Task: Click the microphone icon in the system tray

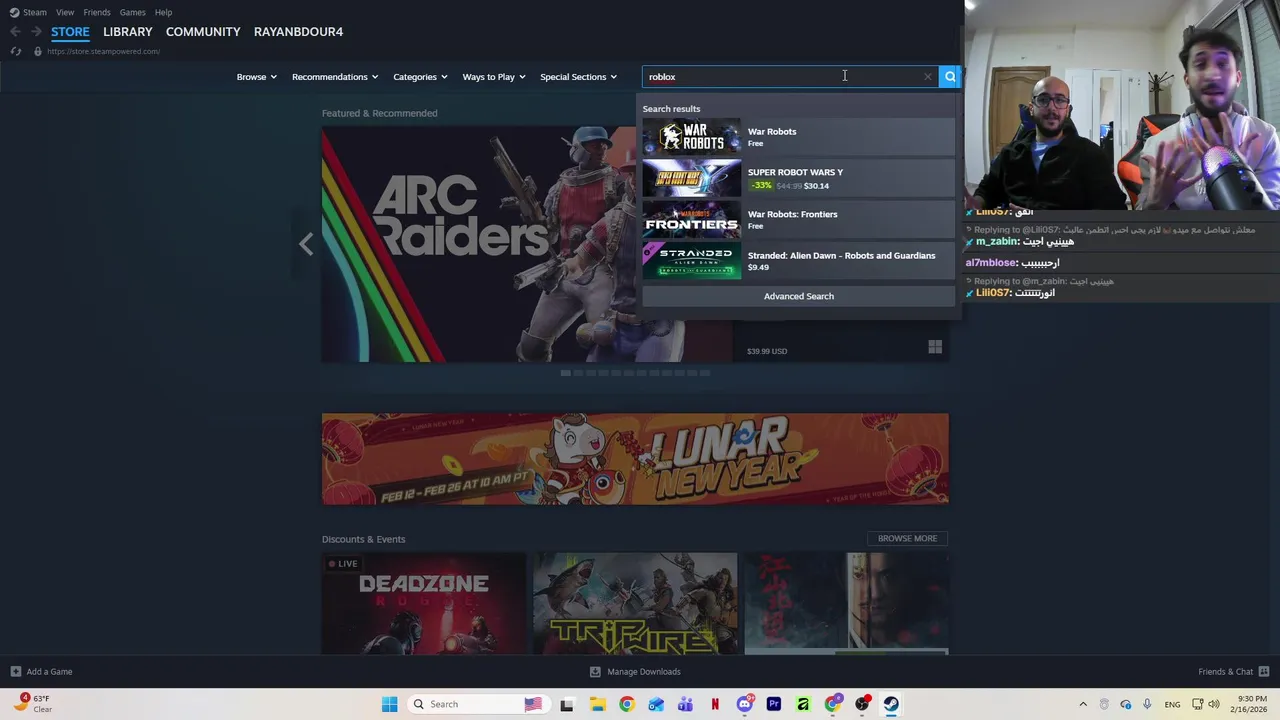Action: tap(1147, 704)
